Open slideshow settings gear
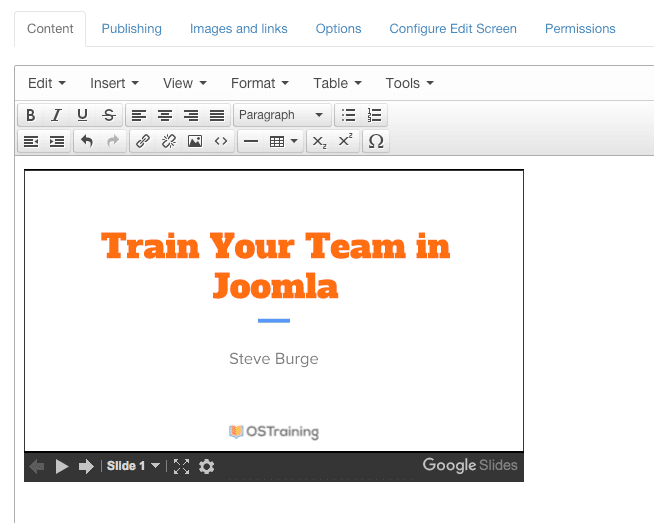 pos(206,466)
